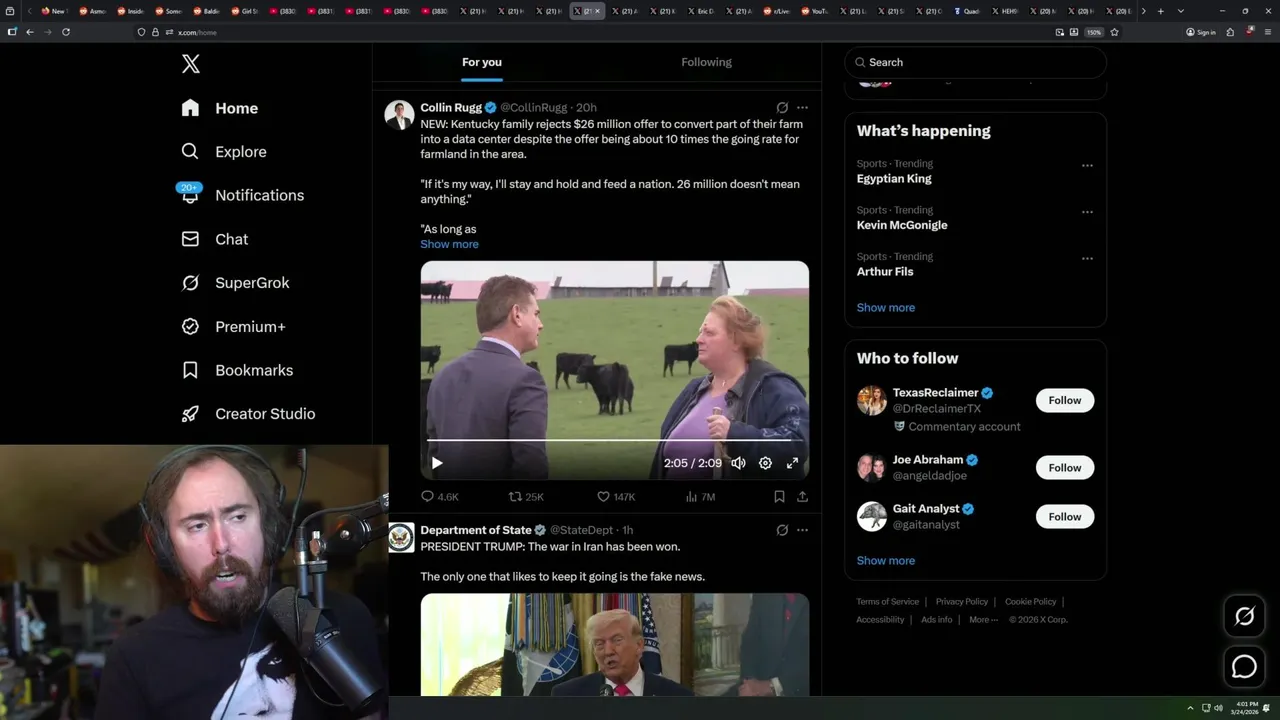
Task: Click browser Sign in button
Action: (1200, 32)
